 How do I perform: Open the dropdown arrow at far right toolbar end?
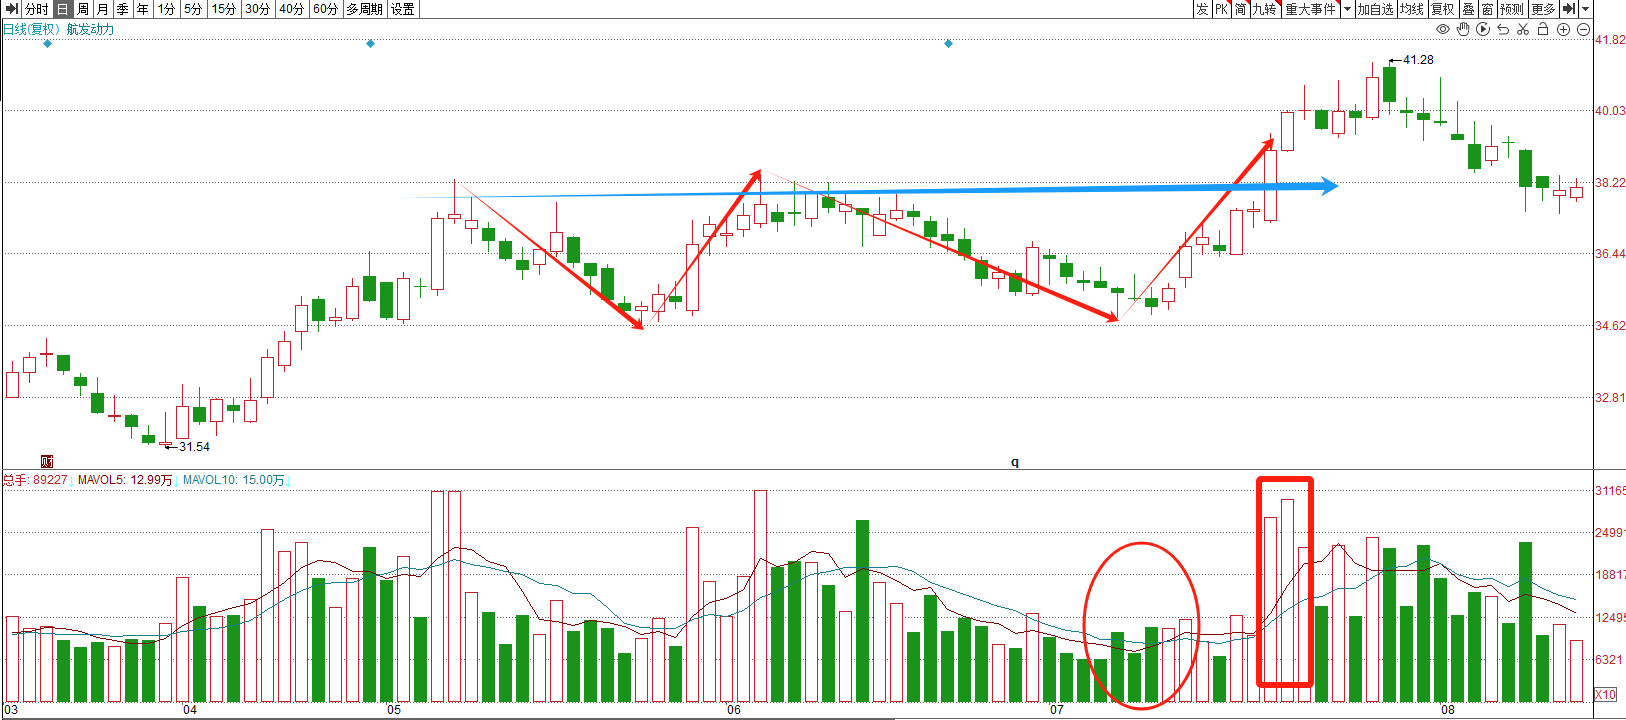click(x=1585, y=9)
